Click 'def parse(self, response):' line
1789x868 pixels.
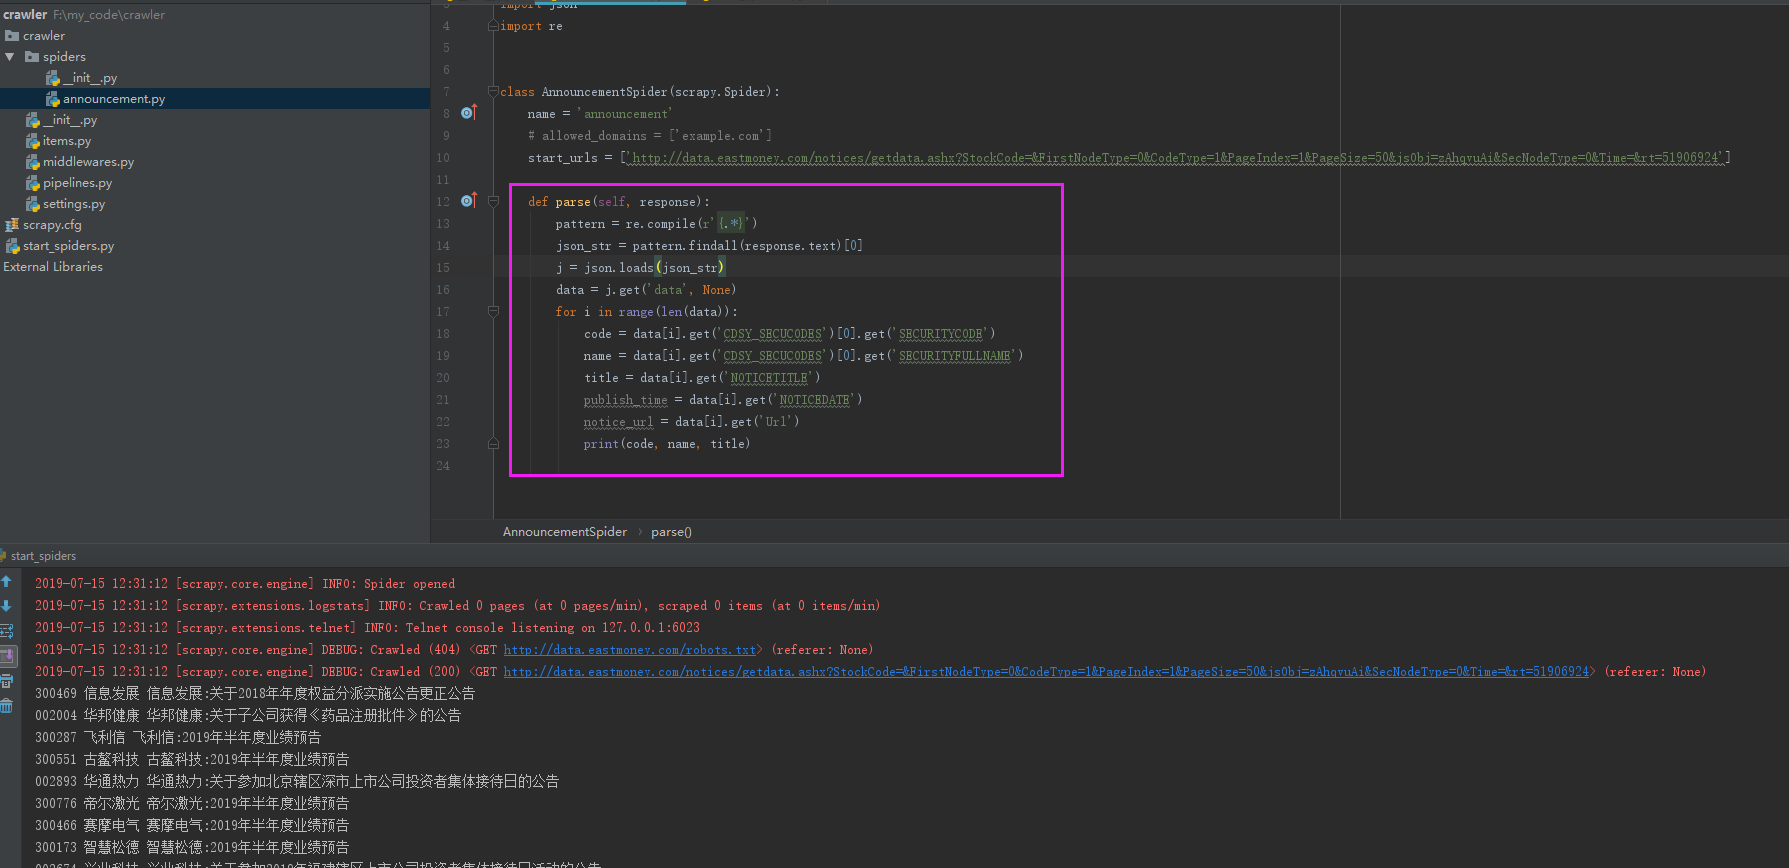click(x=618, y=202)
